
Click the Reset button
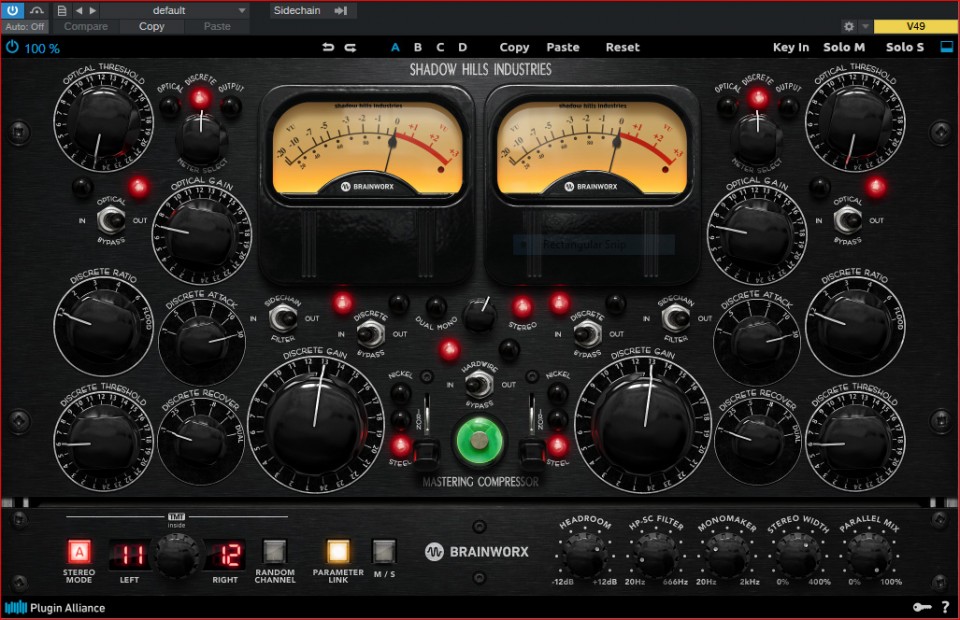point(622,47)
